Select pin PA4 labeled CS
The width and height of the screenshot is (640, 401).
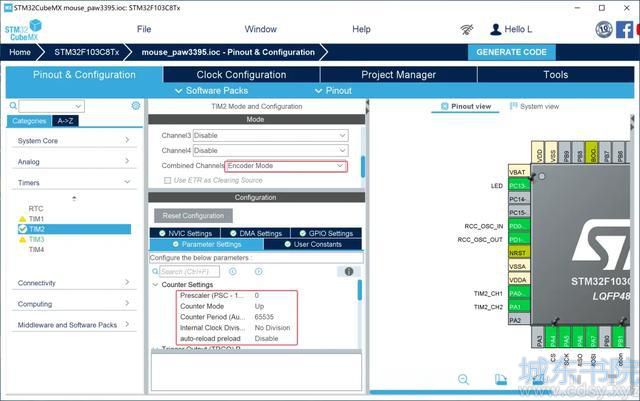pyautogui.click(x=552, y=336)
